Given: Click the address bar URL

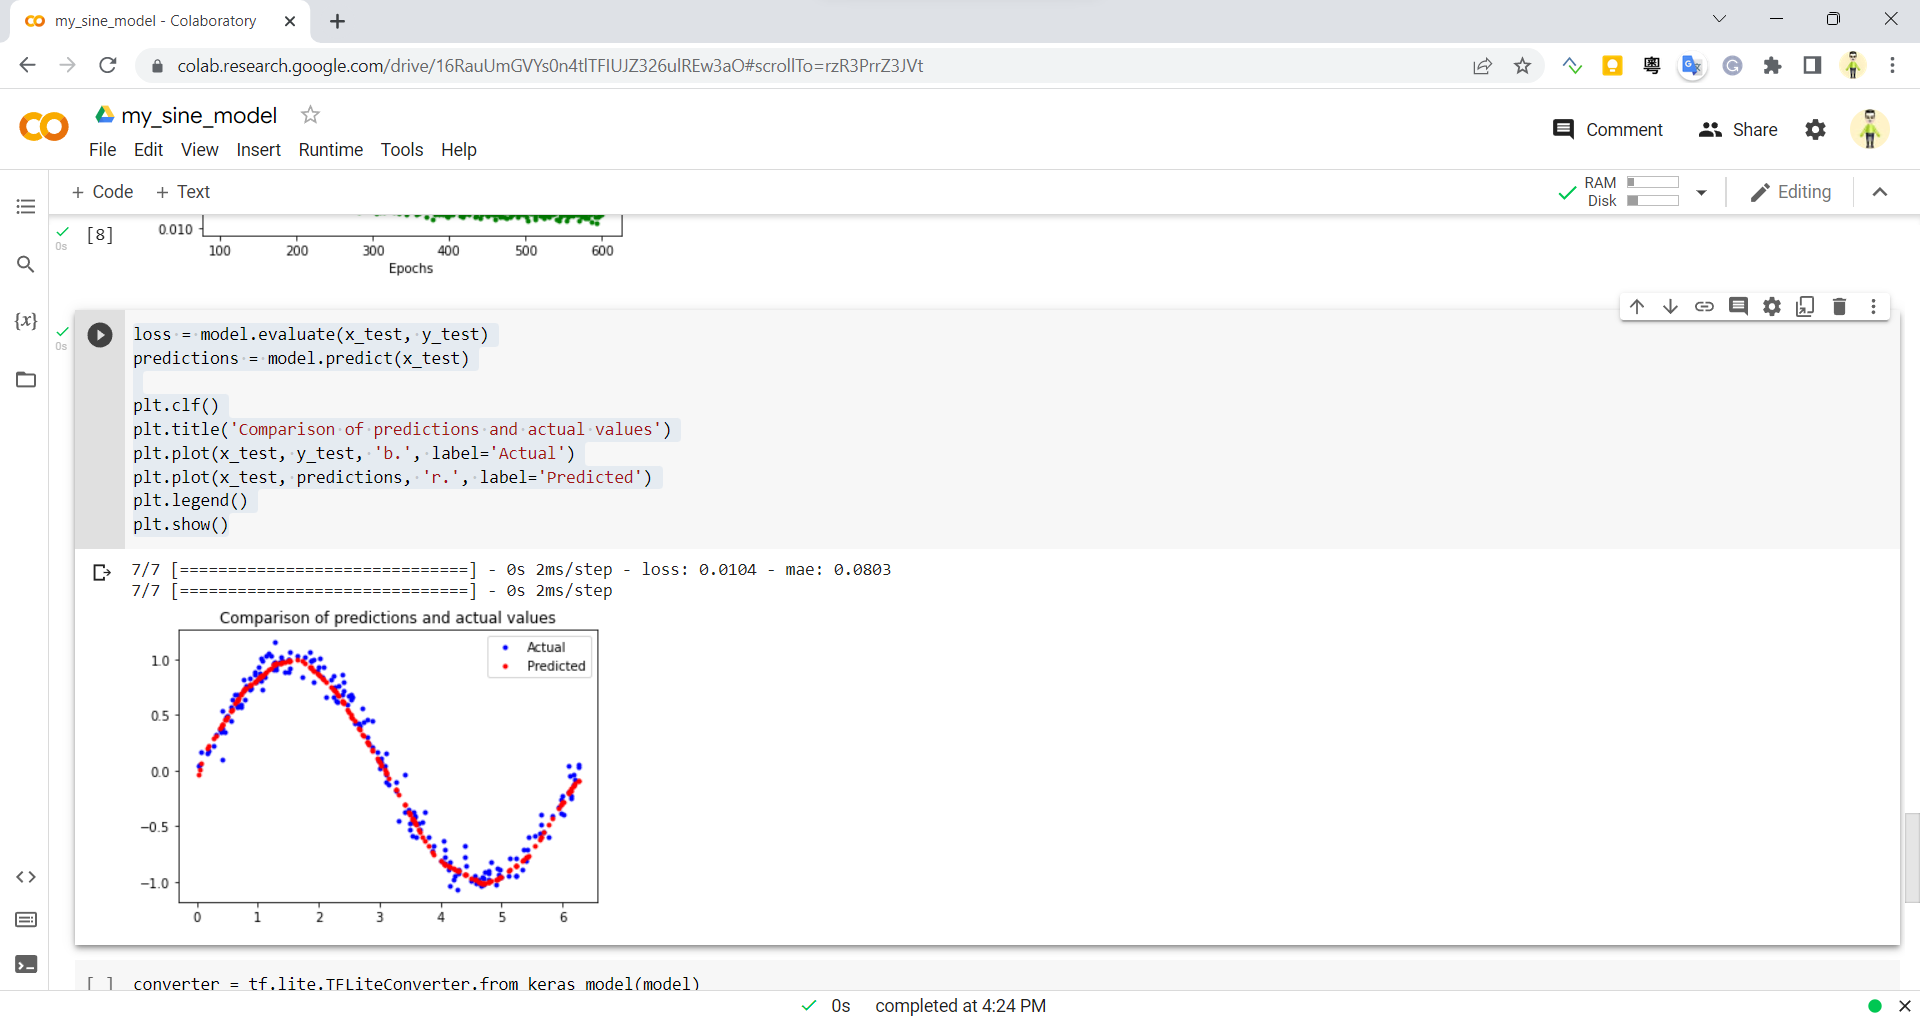Looking at the screenshot, I should pos(550,66).
